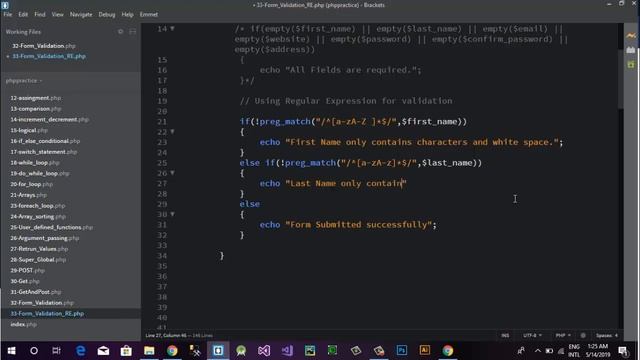Open 24-Array_sorting.php file
The width and height of the screenshot is (640, 360).
[x=38, y=216]
